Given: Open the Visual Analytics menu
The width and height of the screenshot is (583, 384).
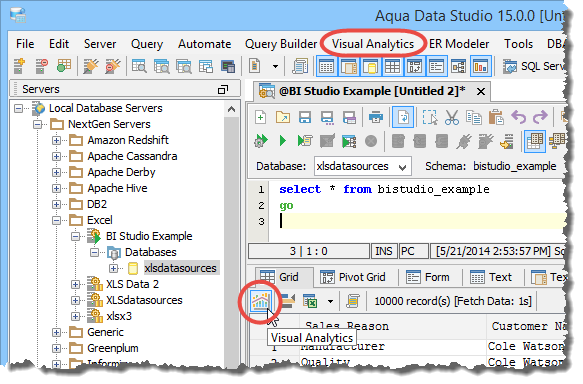Looking at the screenshot, I should point(373,44).
